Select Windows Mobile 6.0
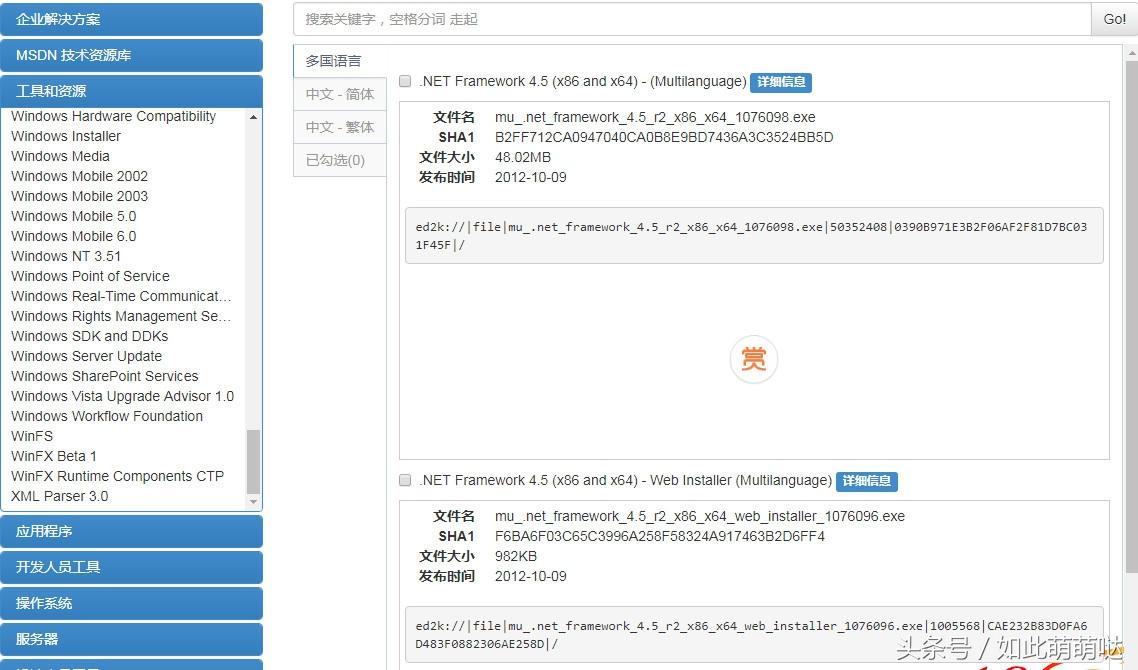The height and width of the screenshot is (670, 1138). (x=73, y=236)
